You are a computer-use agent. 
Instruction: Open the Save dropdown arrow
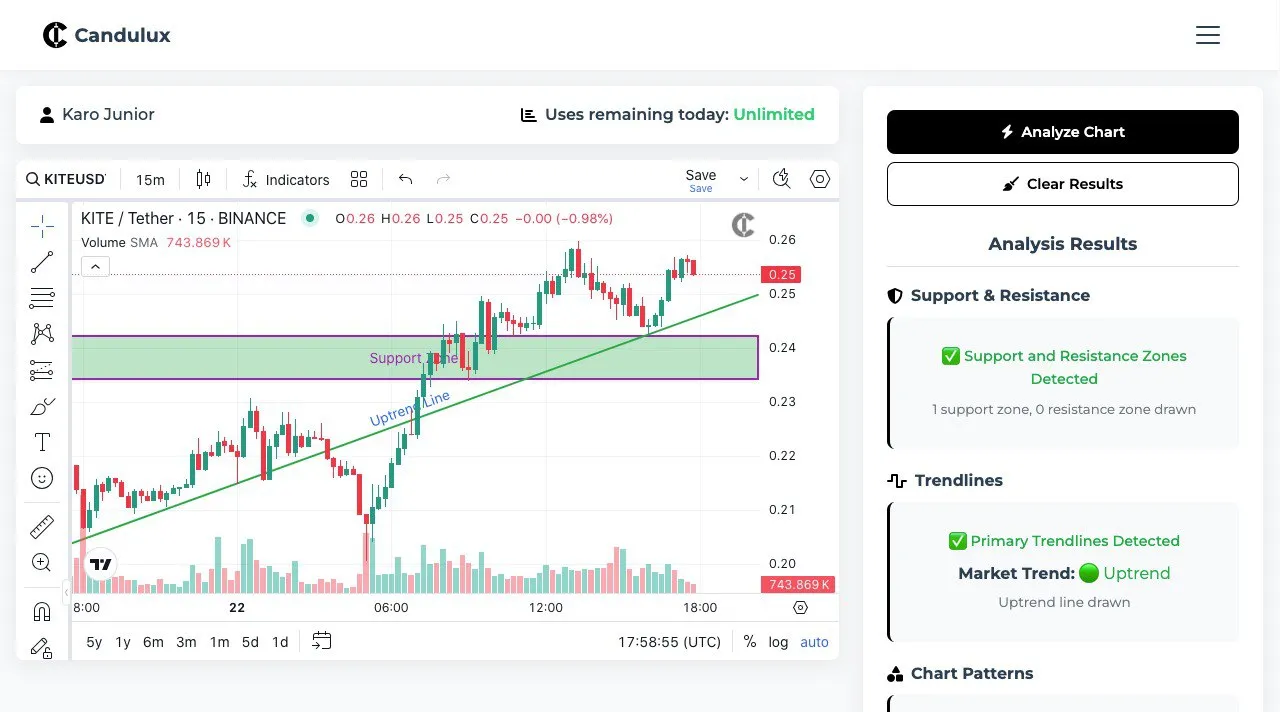tap(744, 179)
